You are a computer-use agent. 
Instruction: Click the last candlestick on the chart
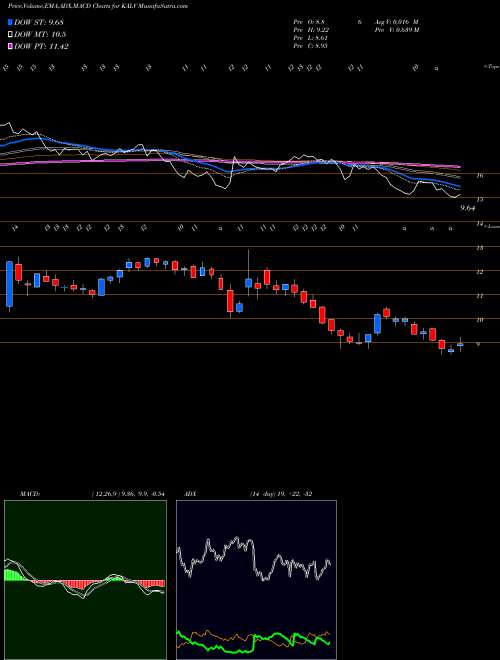coord(460,344)
